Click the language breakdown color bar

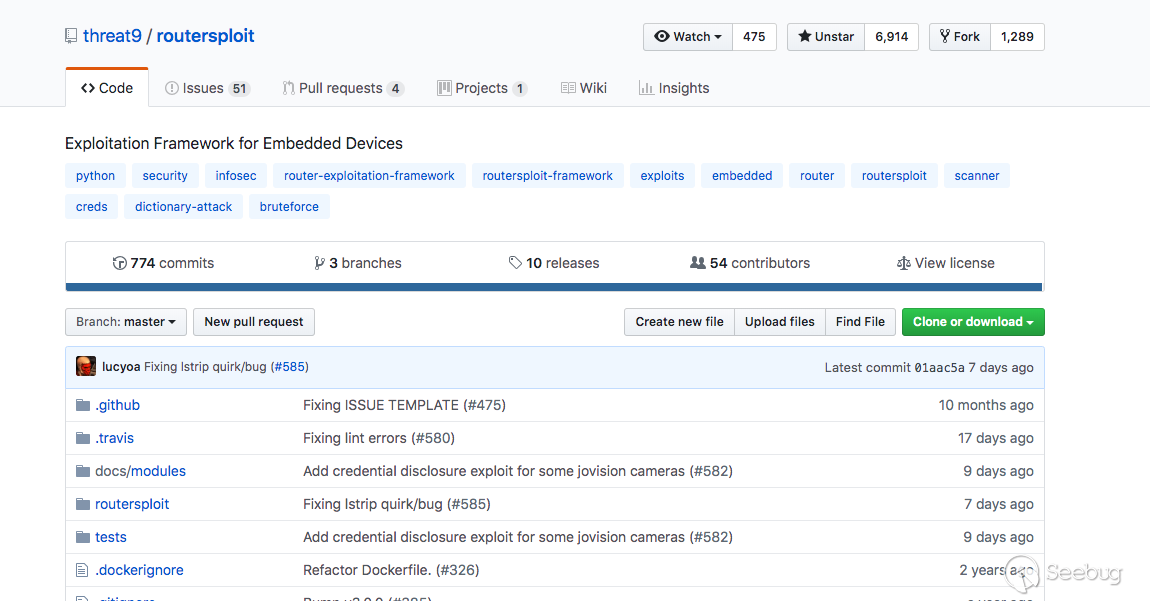554,288
